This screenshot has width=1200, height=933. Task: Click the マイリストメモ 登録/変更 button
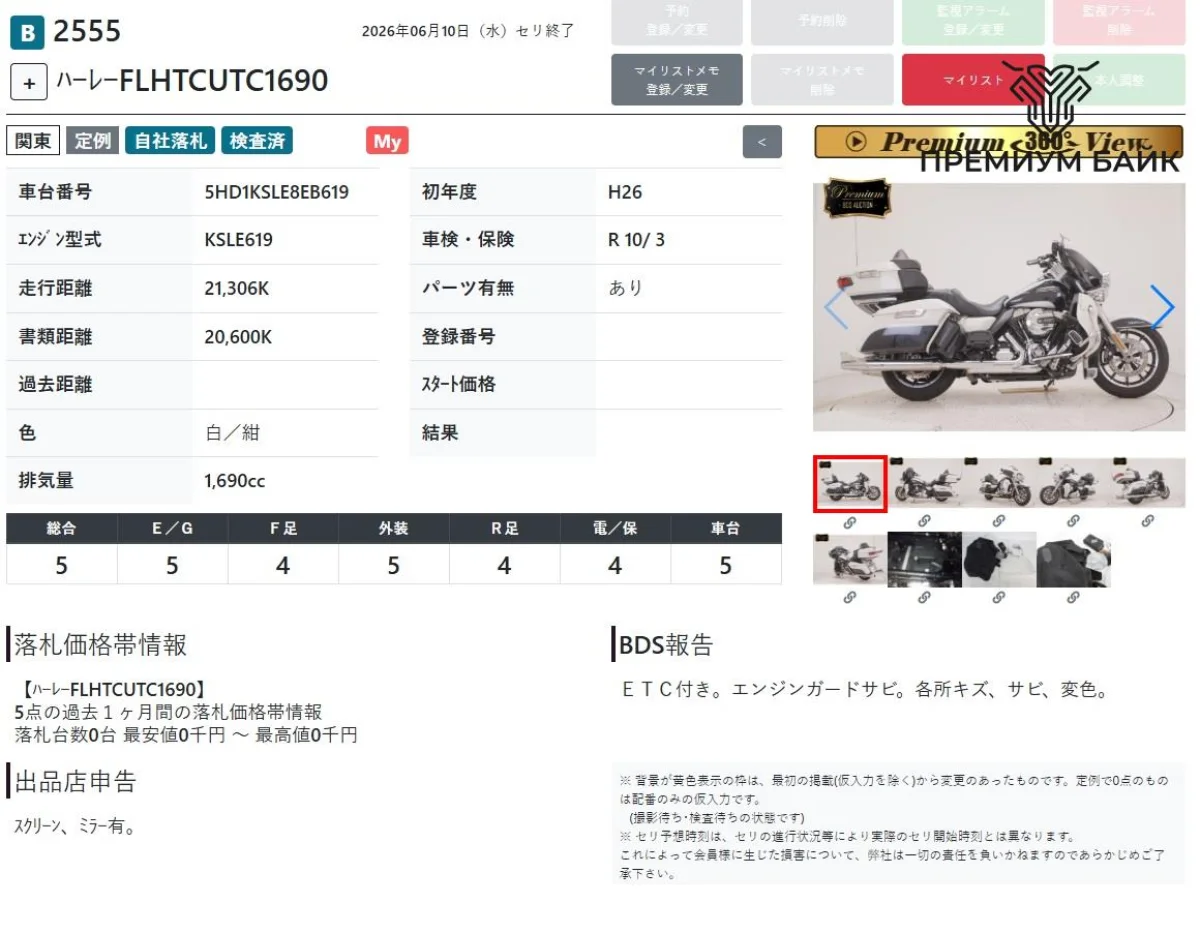(x=677, y=80)
